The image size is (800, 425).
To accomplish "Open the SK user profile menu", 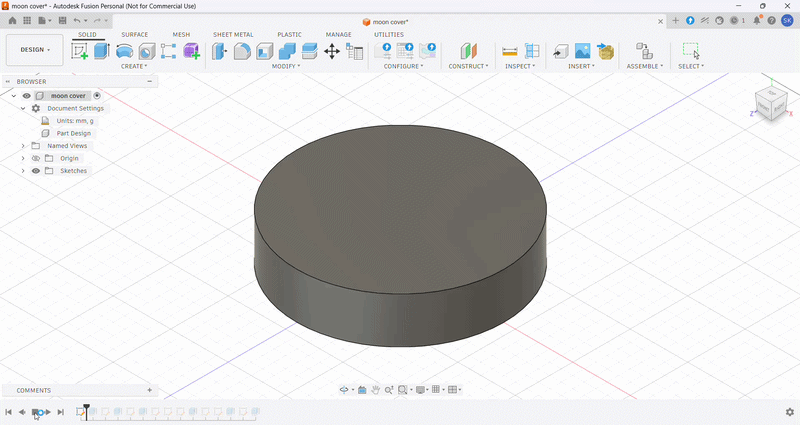I will [787, 20].
